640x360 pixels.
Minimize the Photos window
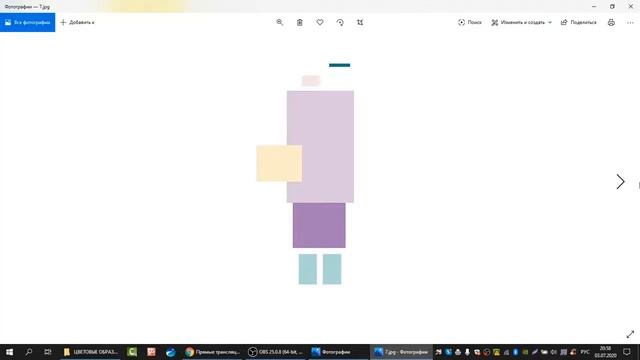click(x=594, y=6)
